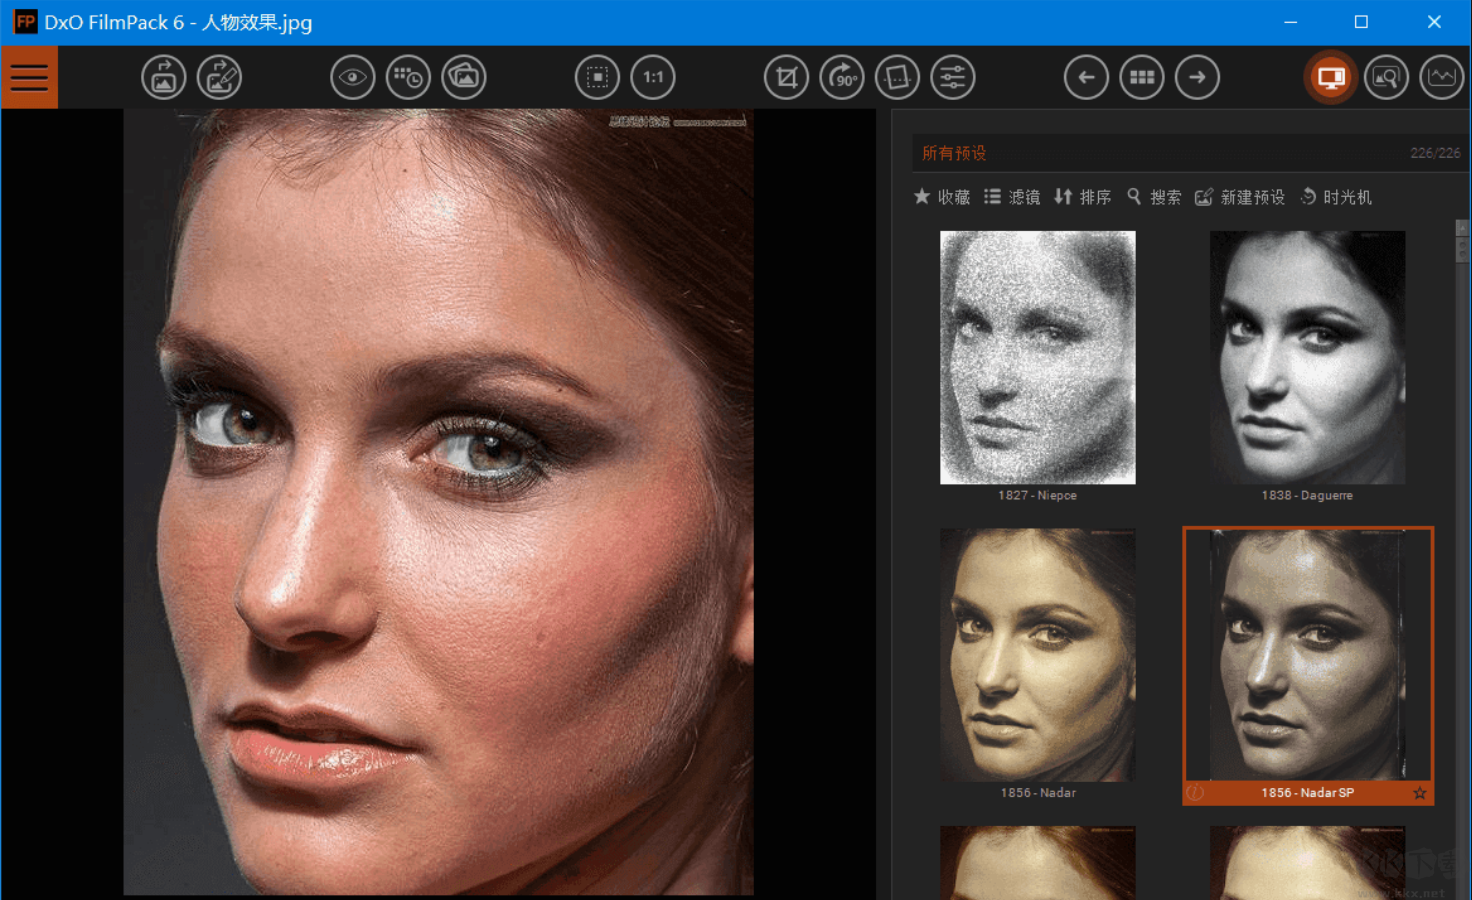Open the navigator zoom panel
This screenshot has width=1472, height=900.
[x=1386, y=77]
